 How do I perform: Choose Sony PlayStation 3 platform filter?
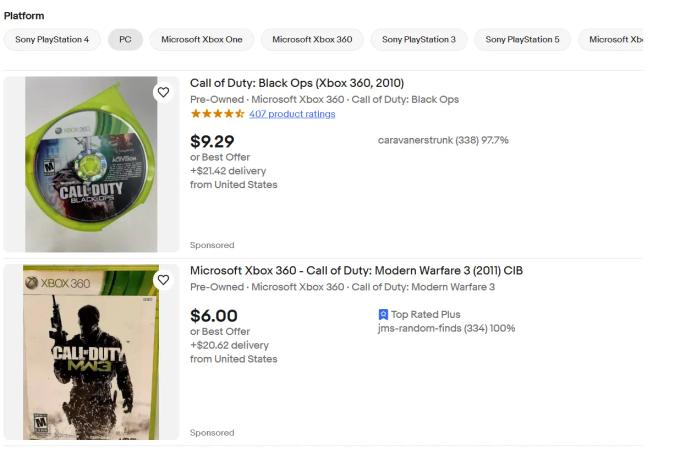coord(418,40)
